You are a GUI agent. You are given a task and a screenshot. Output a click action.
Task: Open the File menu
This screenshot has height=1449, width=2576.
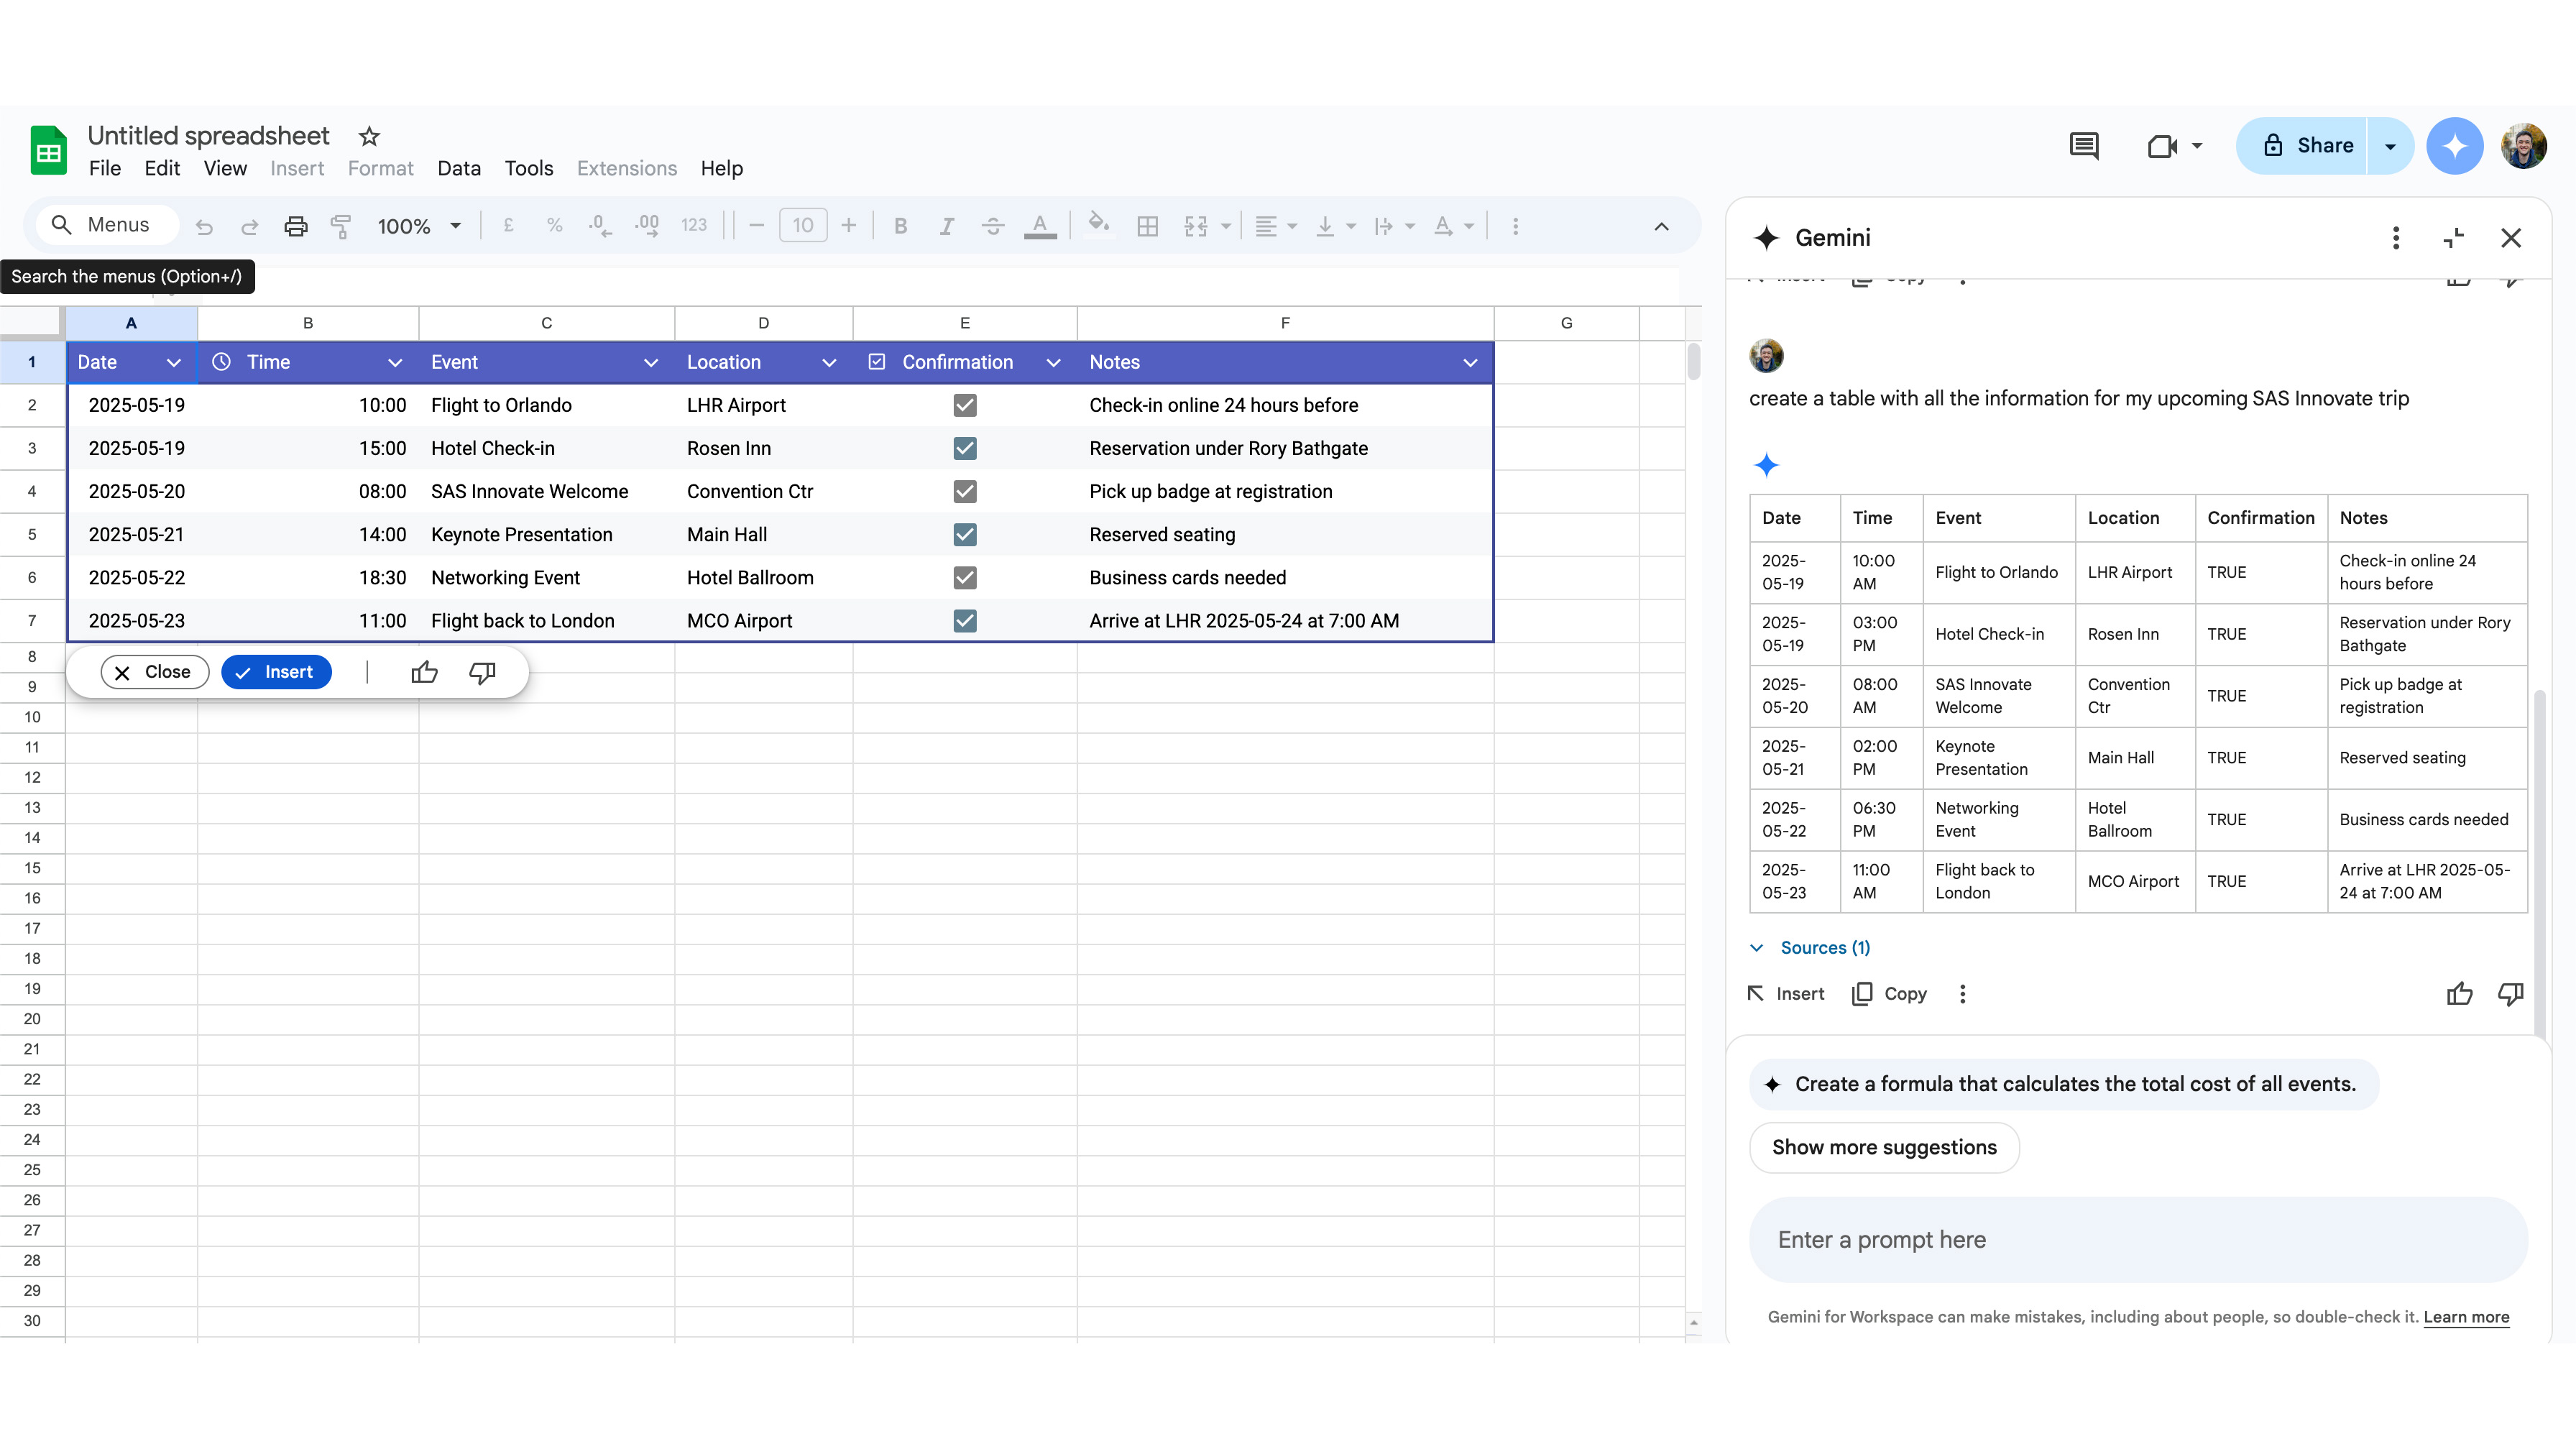coord(105,169)
